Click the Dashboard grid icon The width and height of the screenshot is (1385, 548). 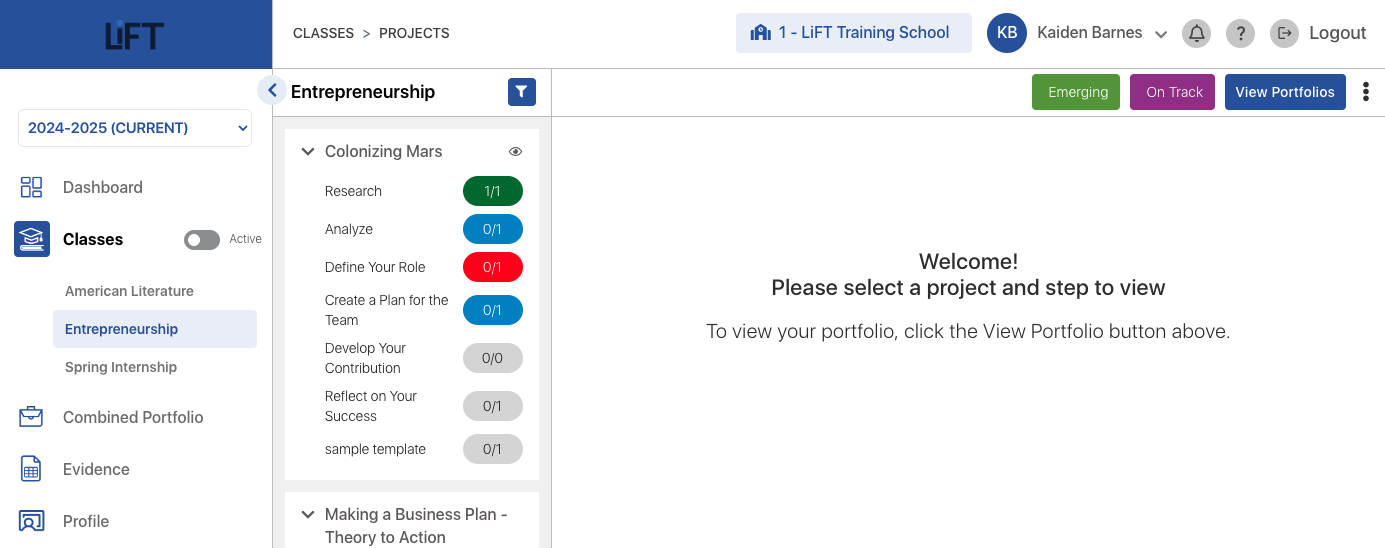(31, 187)
